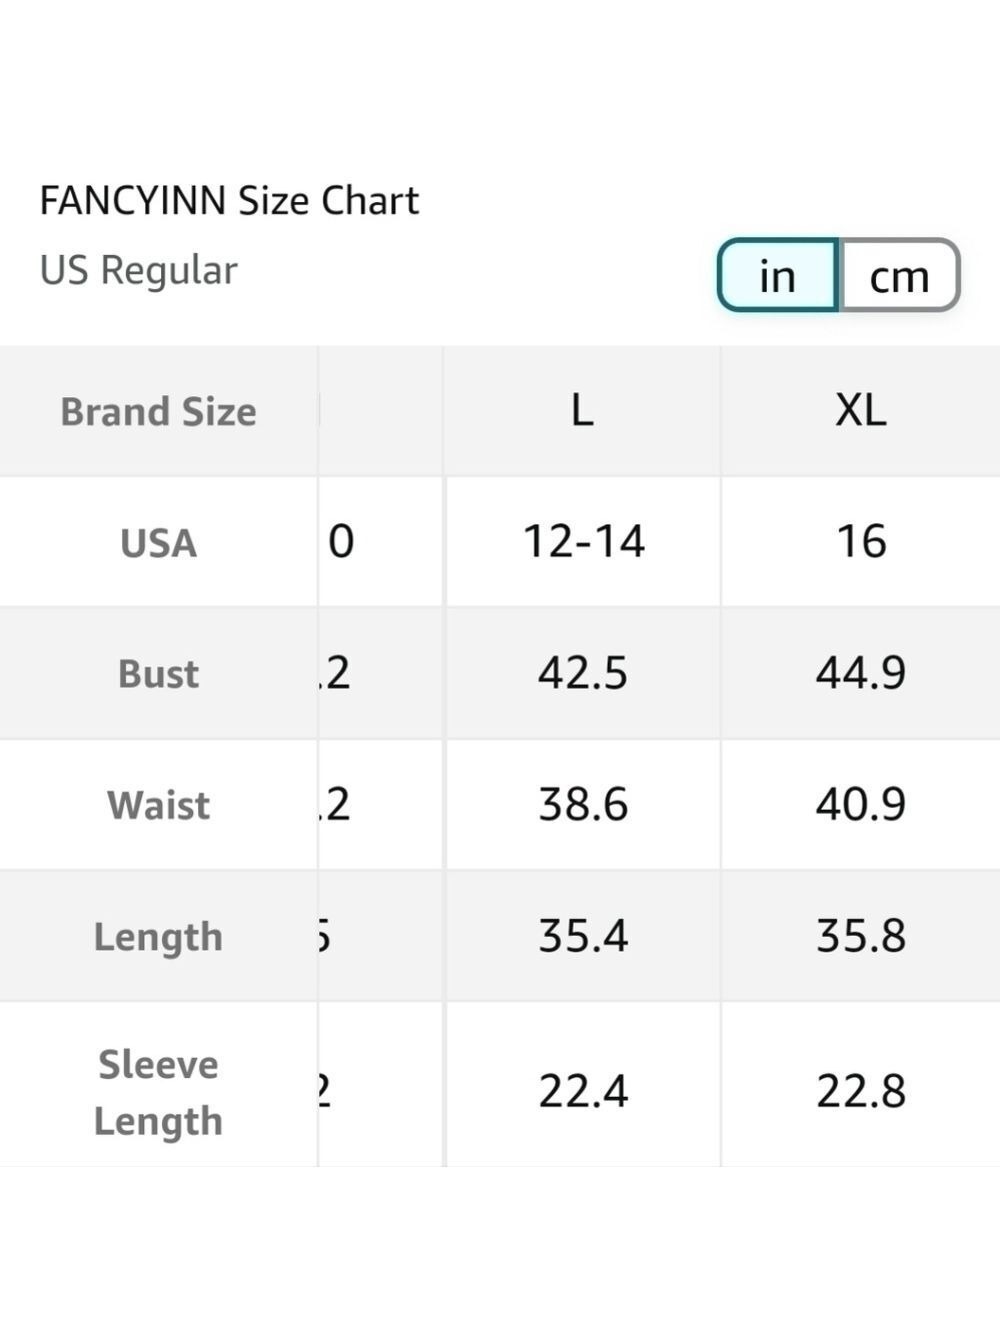Select the 38.6 waist value
Screen dimensions: 1000x1333
pyautogui.click(x=583, y=804)
